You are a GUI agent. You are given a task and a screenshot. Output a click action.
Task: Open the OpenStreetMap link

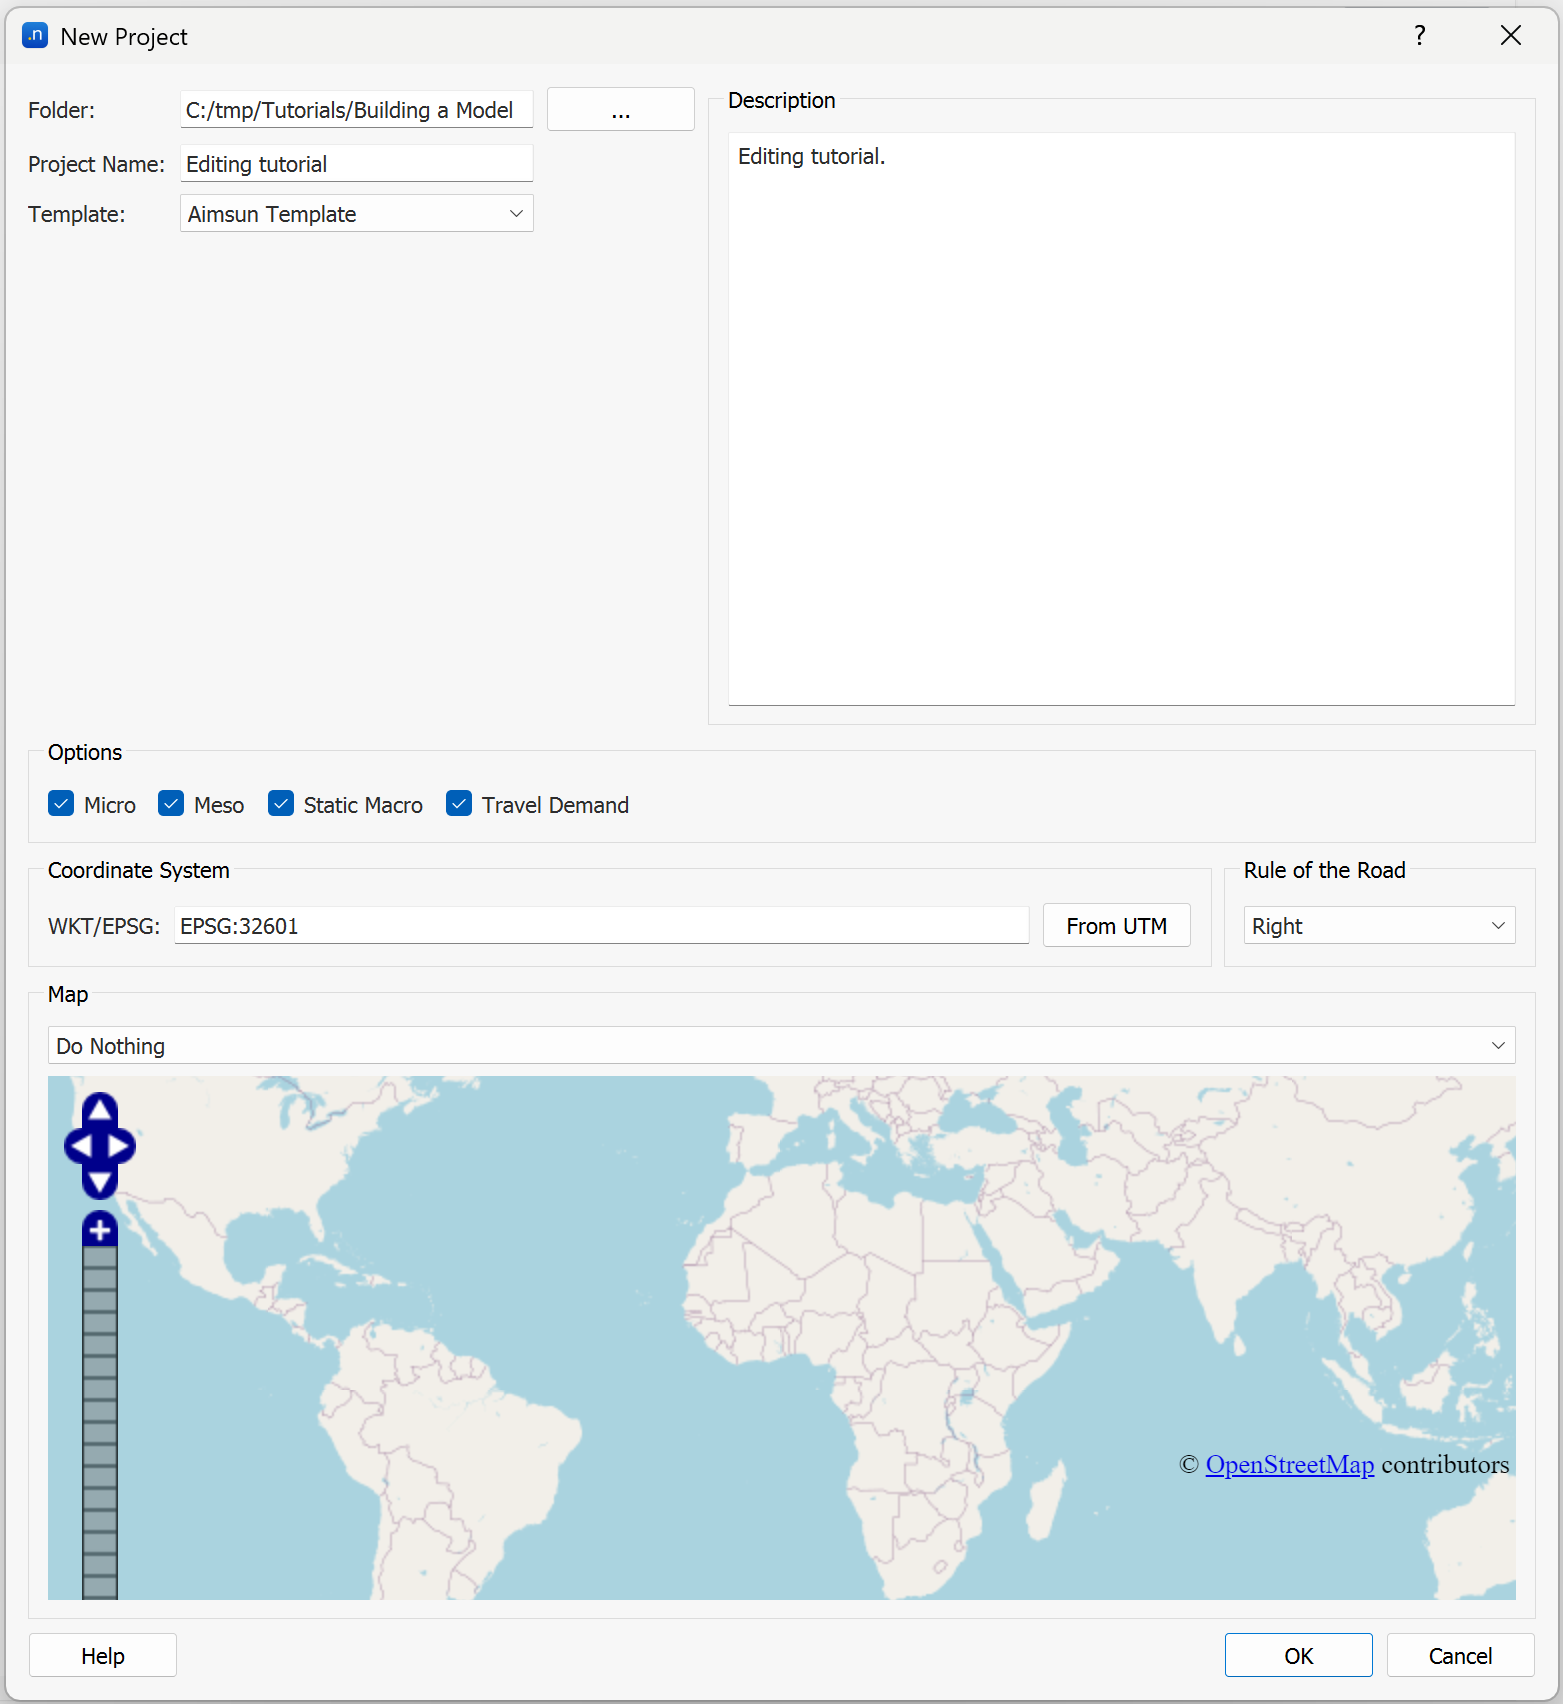(x=1289, y=1465)
